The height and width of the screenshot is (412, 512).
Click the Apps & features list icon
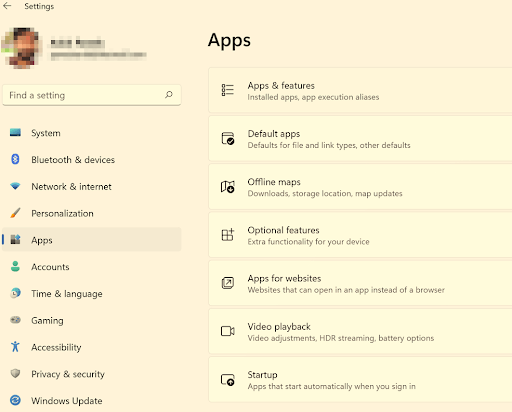228,90
